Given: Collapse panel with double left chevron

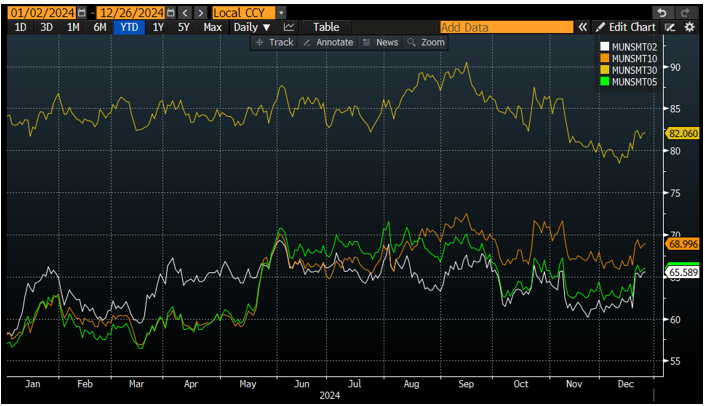Looking at the screenshot, I should coord(583,27).
